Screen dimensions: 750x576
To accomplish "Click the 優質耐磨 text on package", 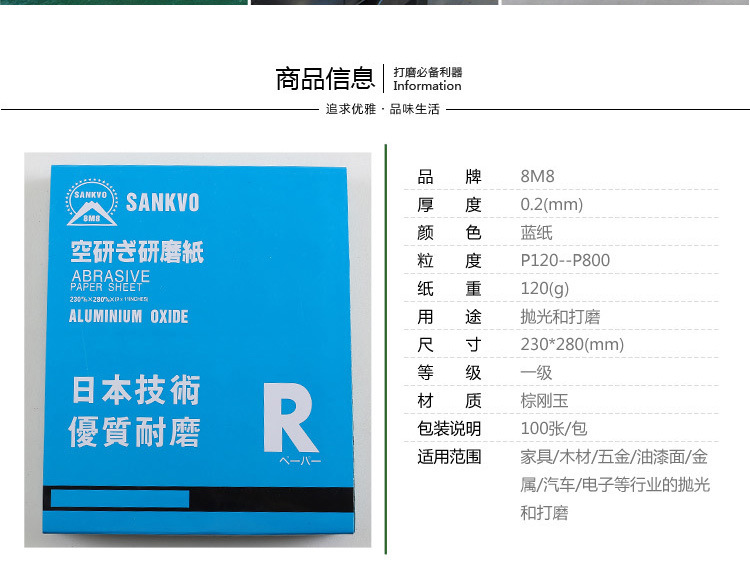I will coord(134,432).
